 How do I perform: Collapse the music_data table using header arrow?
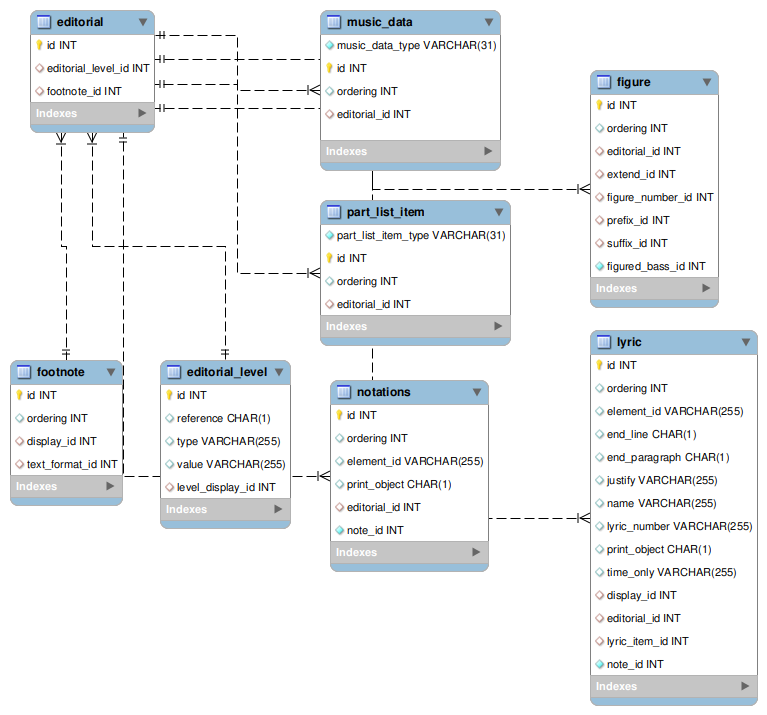tap(487, 22)
